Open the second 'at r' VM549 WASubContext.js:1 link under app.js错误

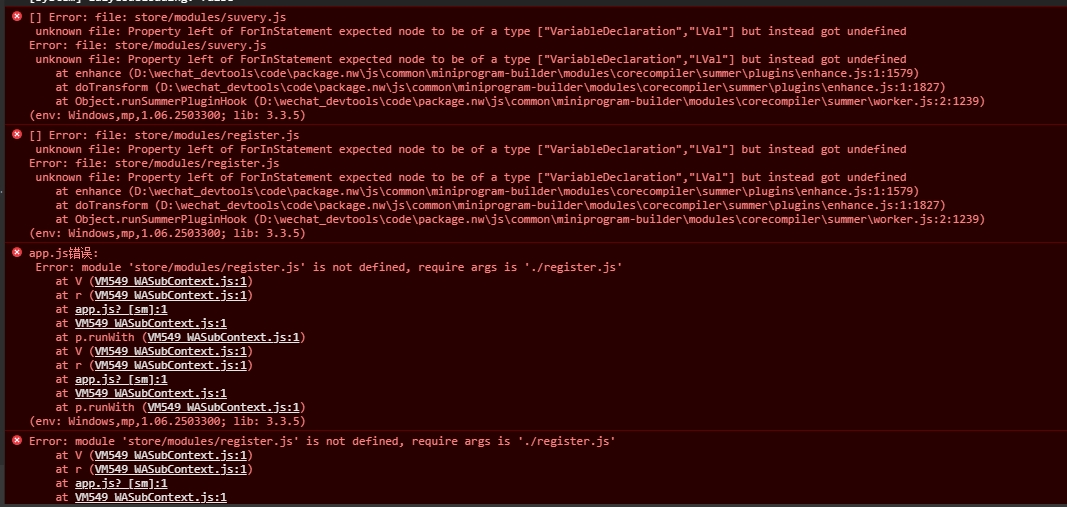tap(171, 365)
